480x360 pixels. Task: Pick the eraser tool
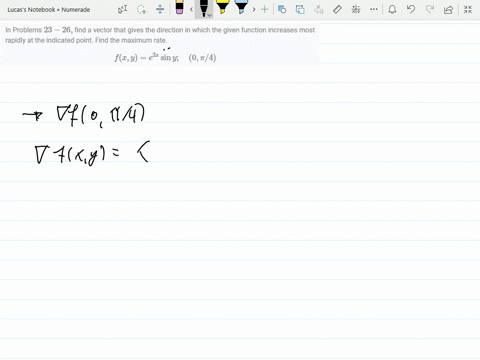coord(179,8)
